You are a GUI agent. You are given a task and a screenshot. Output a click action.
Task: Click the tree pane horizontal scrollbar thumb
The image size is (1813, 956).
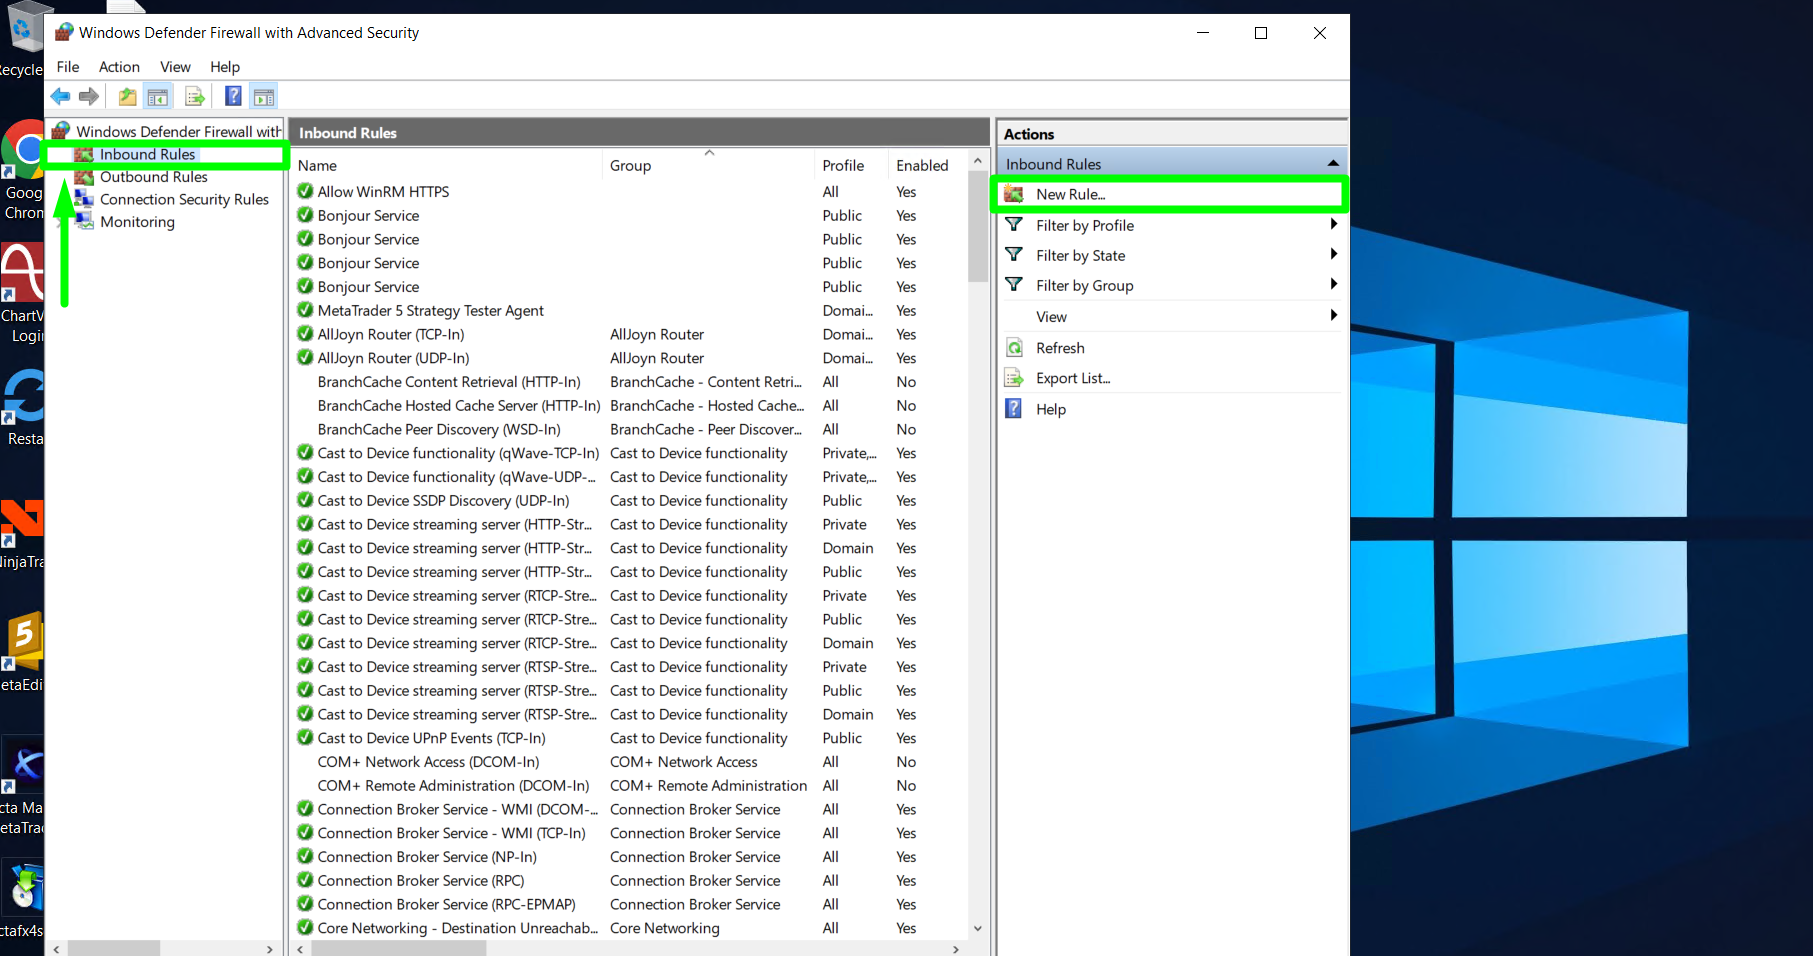(113, 948)
